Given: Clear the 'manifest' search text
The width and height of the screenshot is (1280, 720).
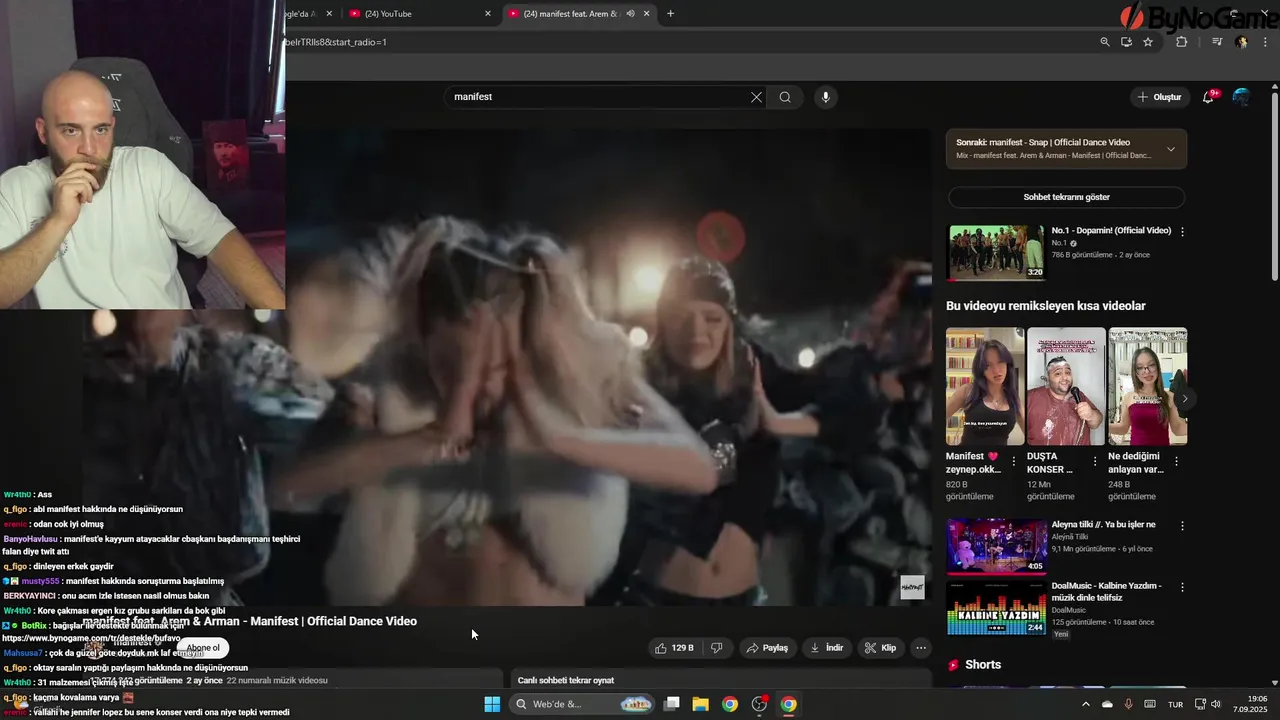Looking at the screenshot, I should [756, 97].
